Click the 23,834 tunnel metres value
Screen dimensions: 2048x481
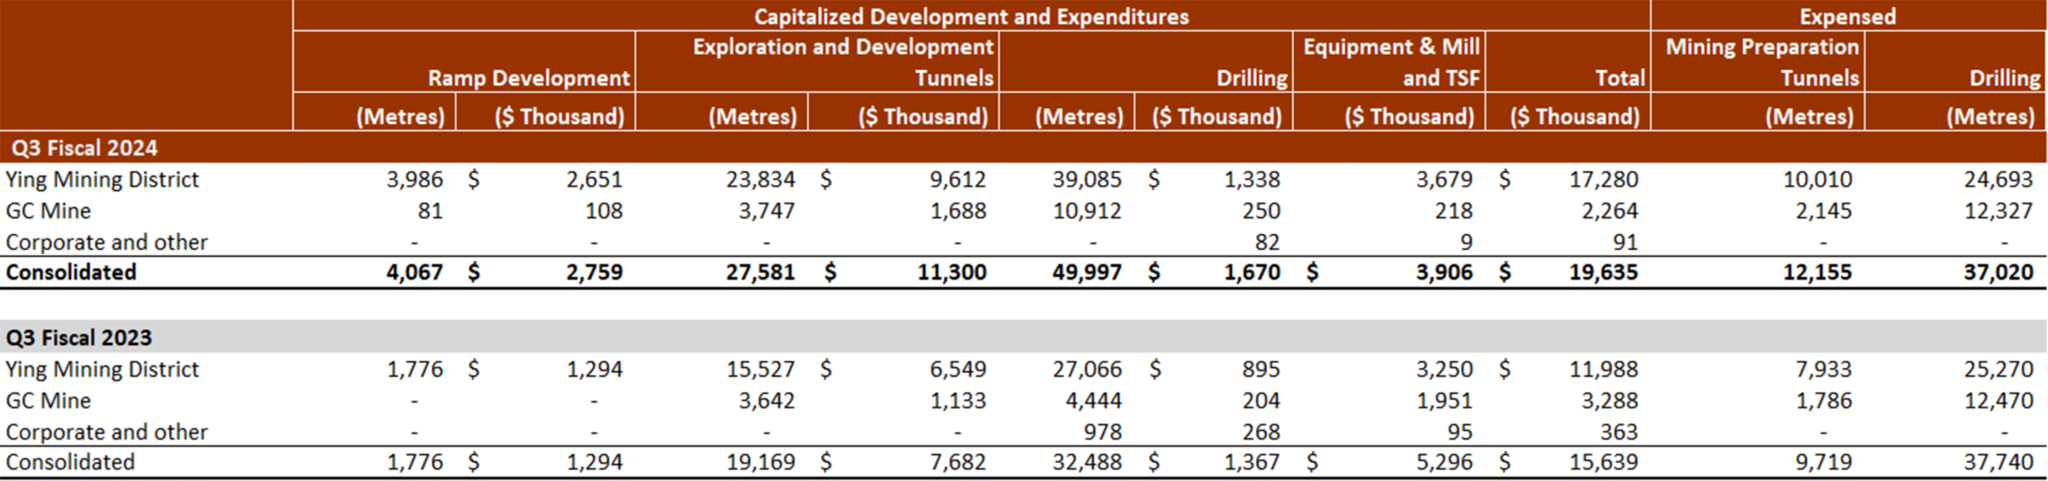(x=760, y=180)
